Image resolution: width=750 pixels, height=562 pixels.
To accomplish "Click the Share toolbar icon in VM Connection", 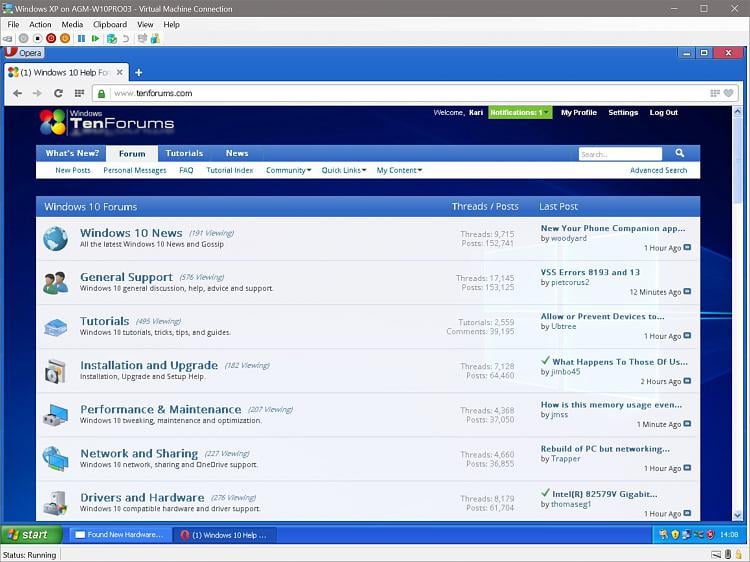I will (x=155, y=39).
